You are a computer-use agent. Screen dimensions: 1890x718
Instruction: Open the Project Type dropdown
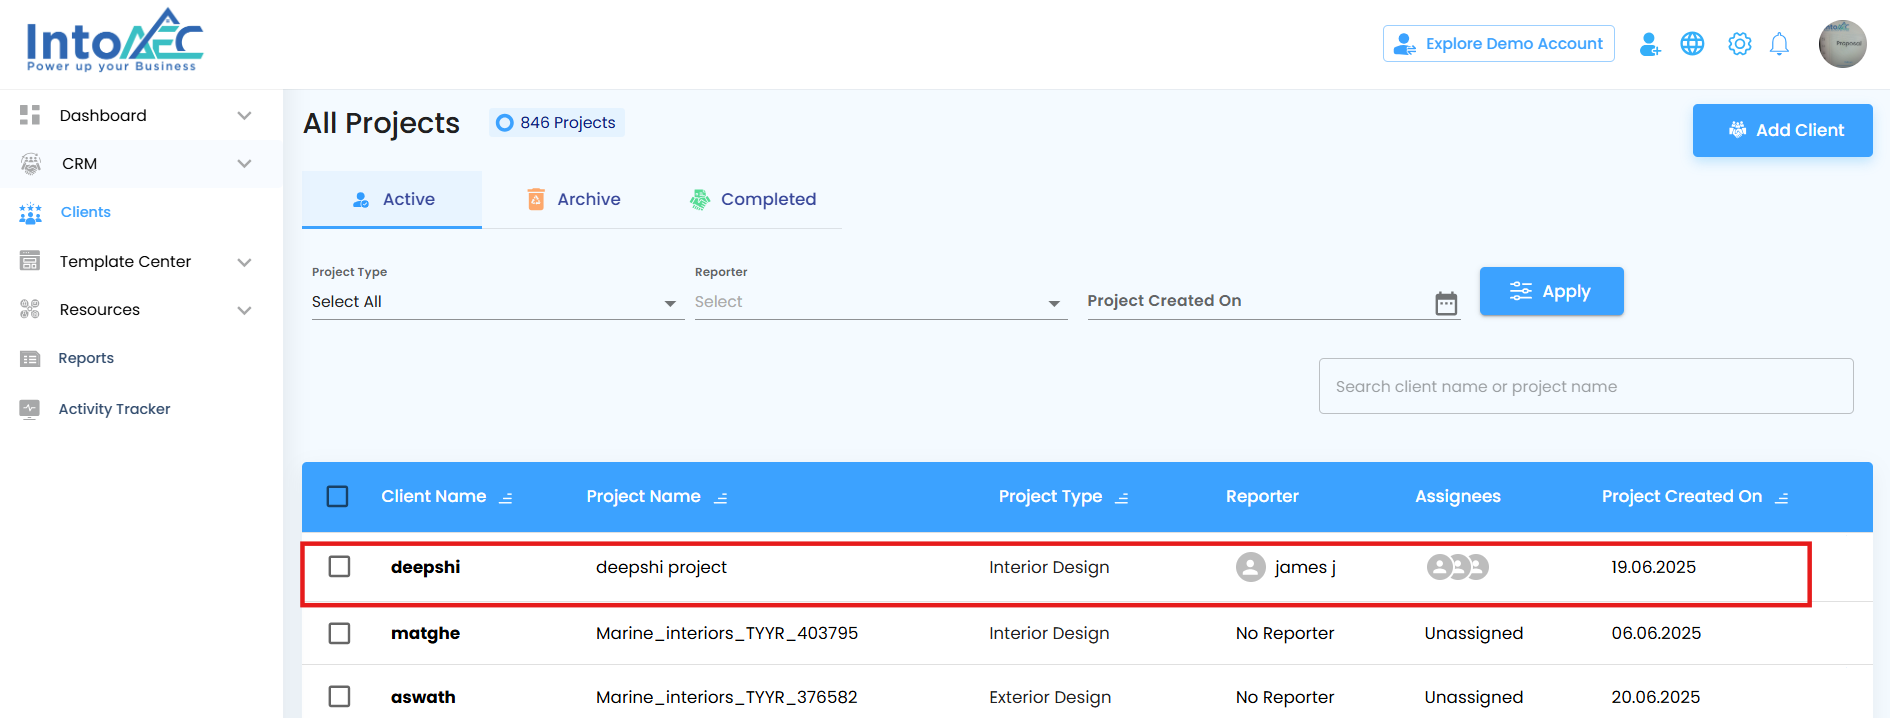click(496, 302)
